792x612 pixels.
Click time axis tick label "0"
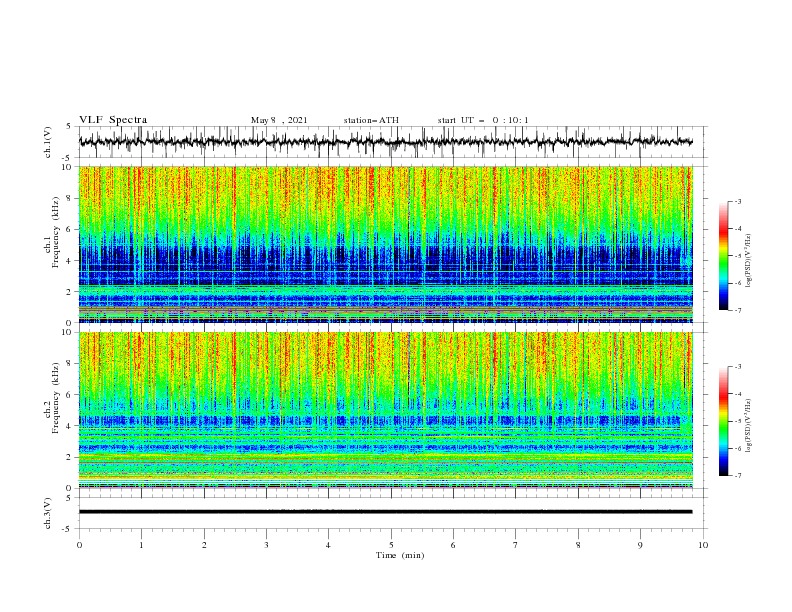pyautogui.click(x=79, y=545)
